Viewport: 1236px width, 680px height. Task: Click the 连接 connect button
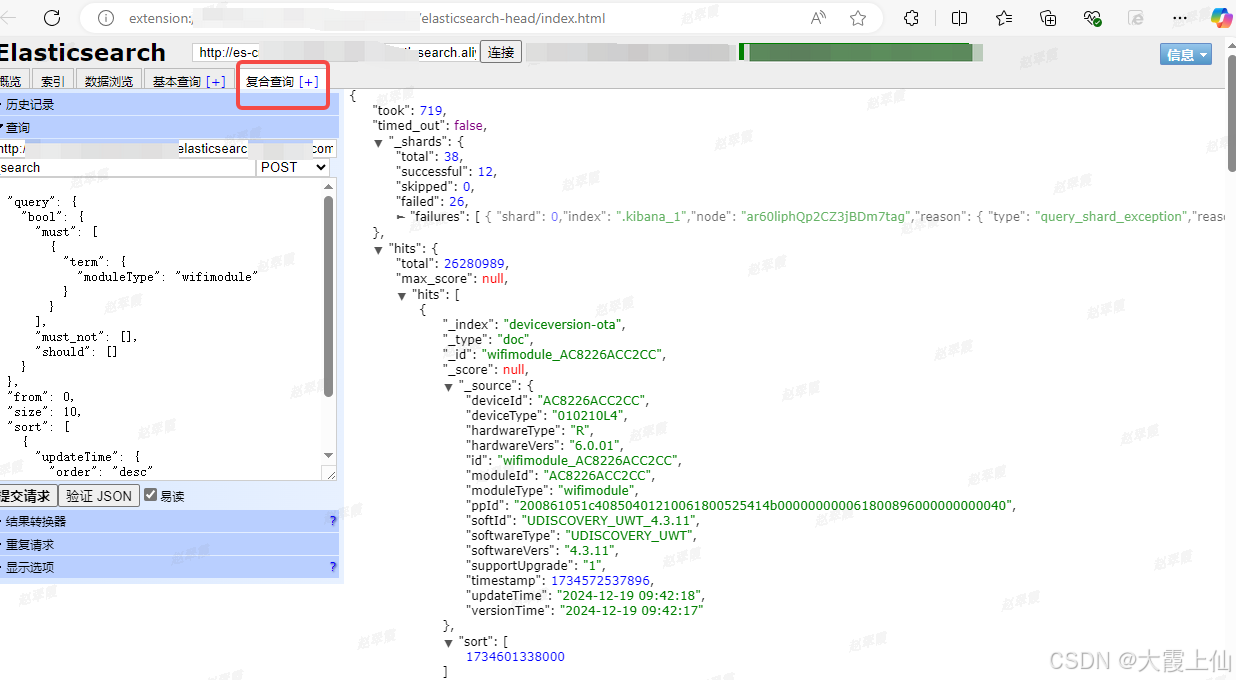click(x=502, y=52)
